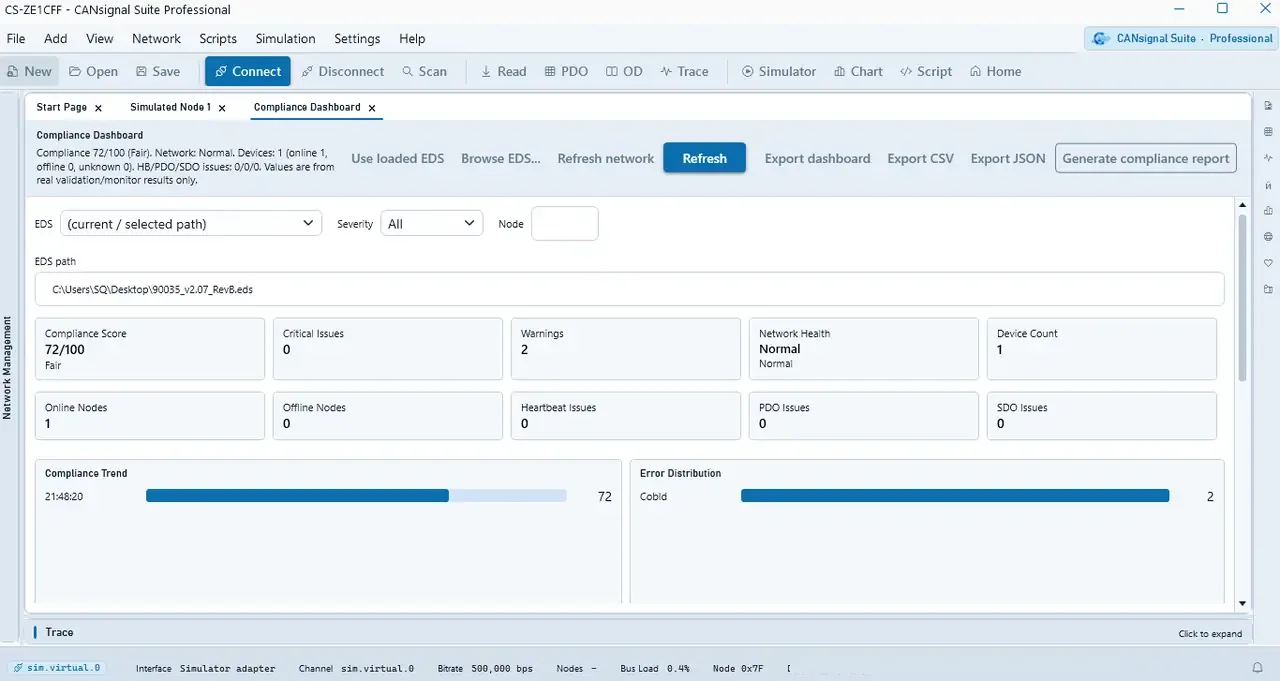The height and width of the screenshot is (681, 1280).
Task: Click the Warnings card showing 2
Action: 626,349
